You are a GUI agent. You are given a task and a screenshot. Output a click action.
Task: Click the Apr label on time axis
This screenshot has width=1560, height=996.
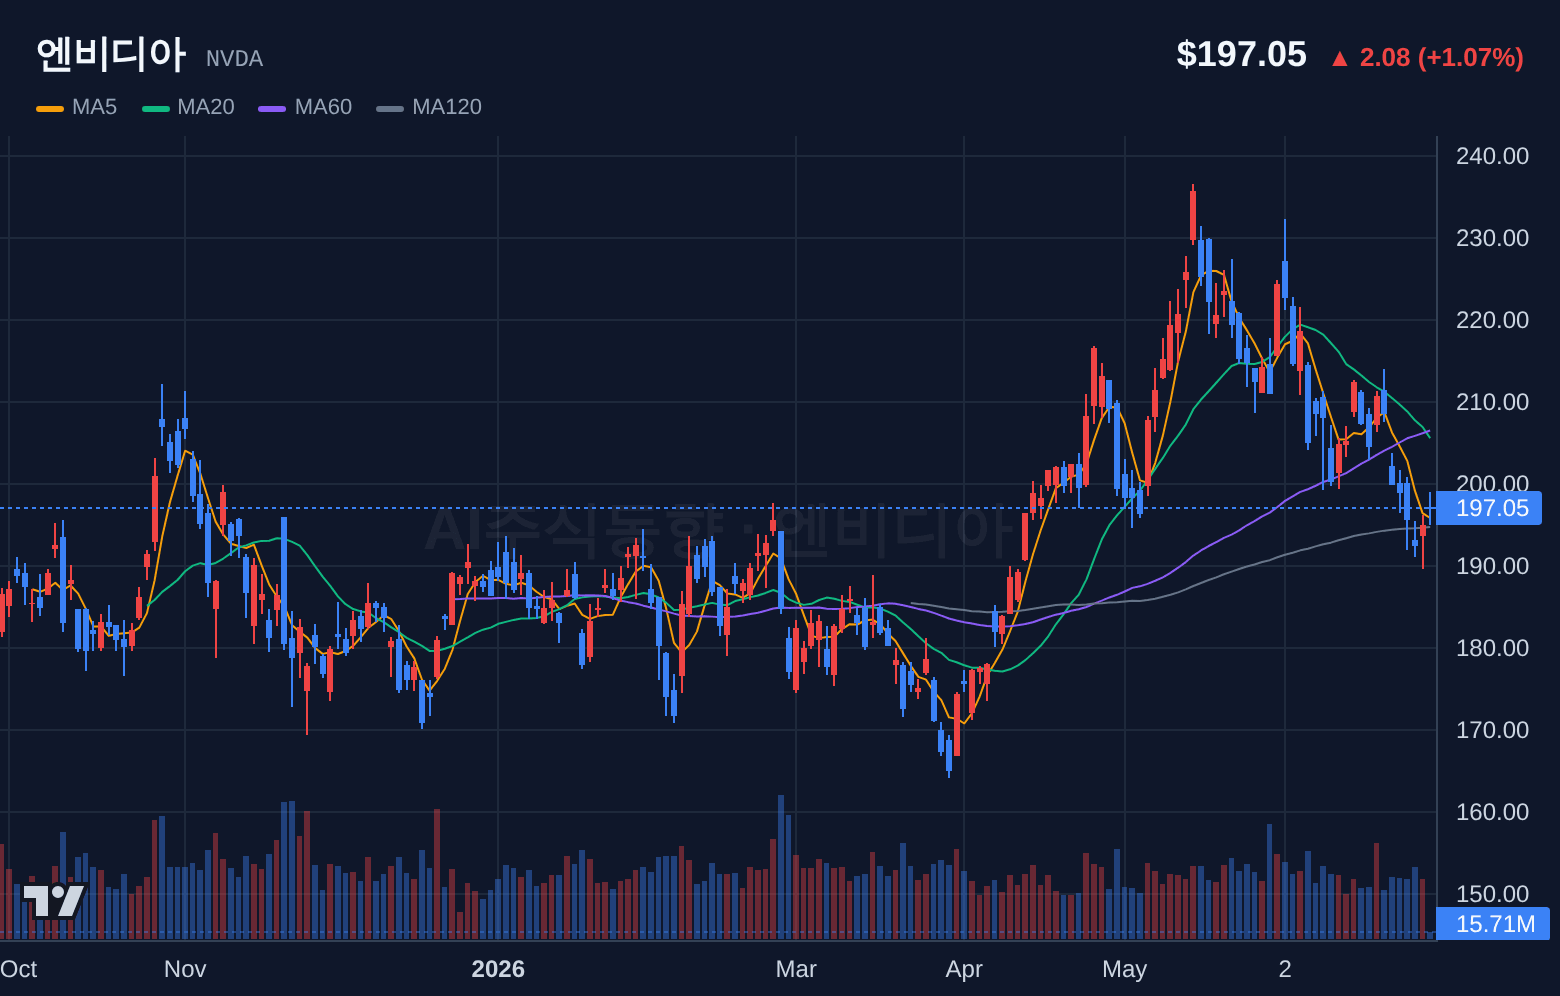(964, 969)
